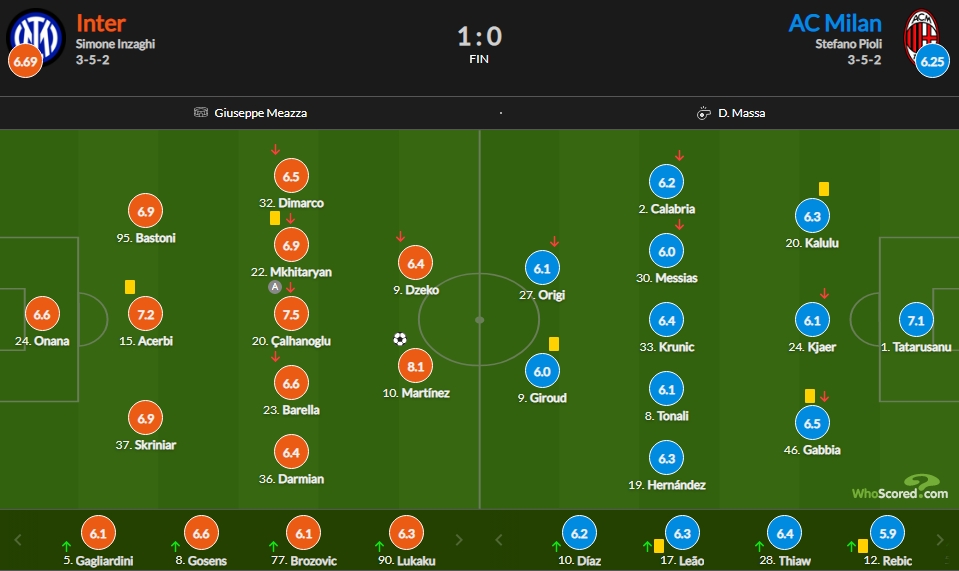This screenshot has width=959, height=571.
Task: Open the Inter team name link
Action: coord(101,23)
